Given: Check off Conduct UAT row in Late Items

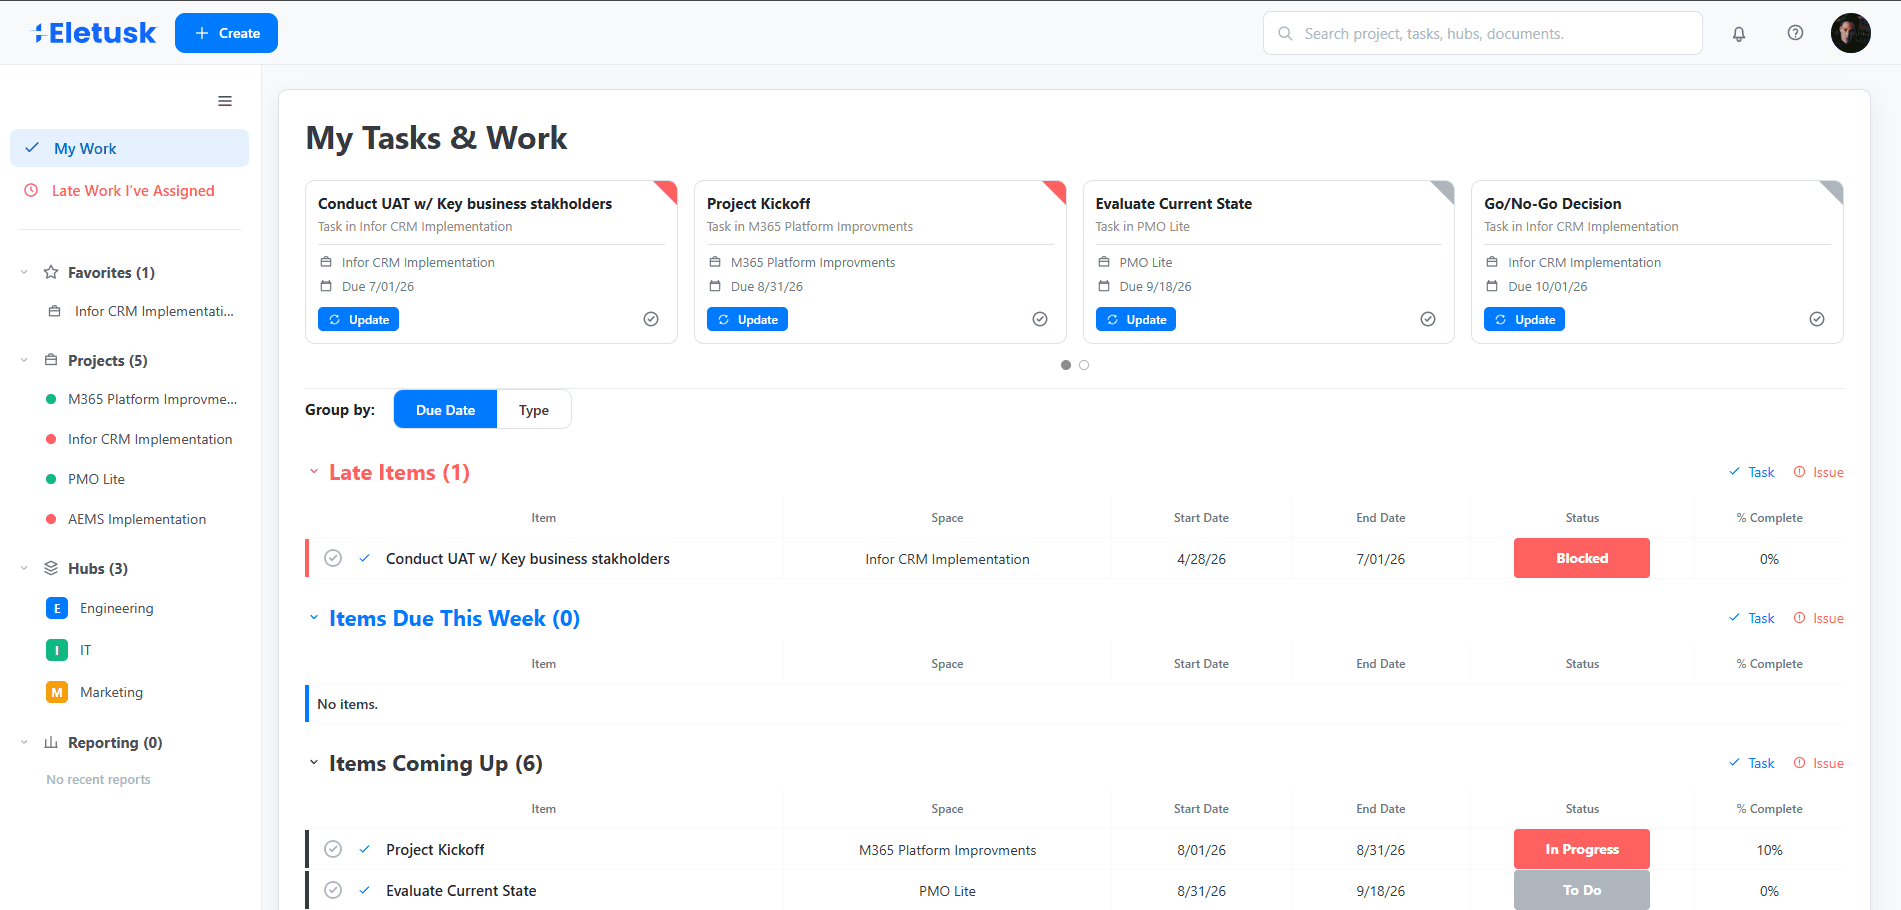Looking at the screenshot, I should tap(333, 558).
